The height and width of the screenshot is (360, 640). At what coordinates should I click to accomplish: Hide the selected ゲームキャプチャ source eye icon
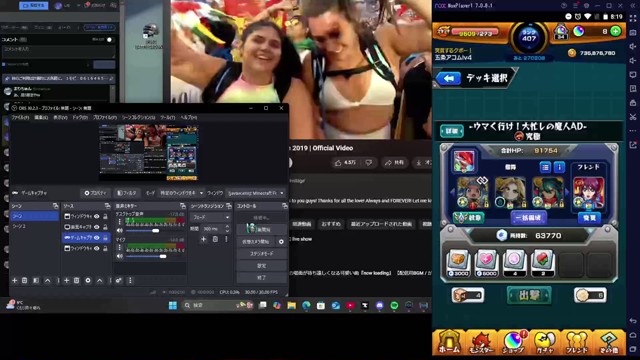coord(97,238)
